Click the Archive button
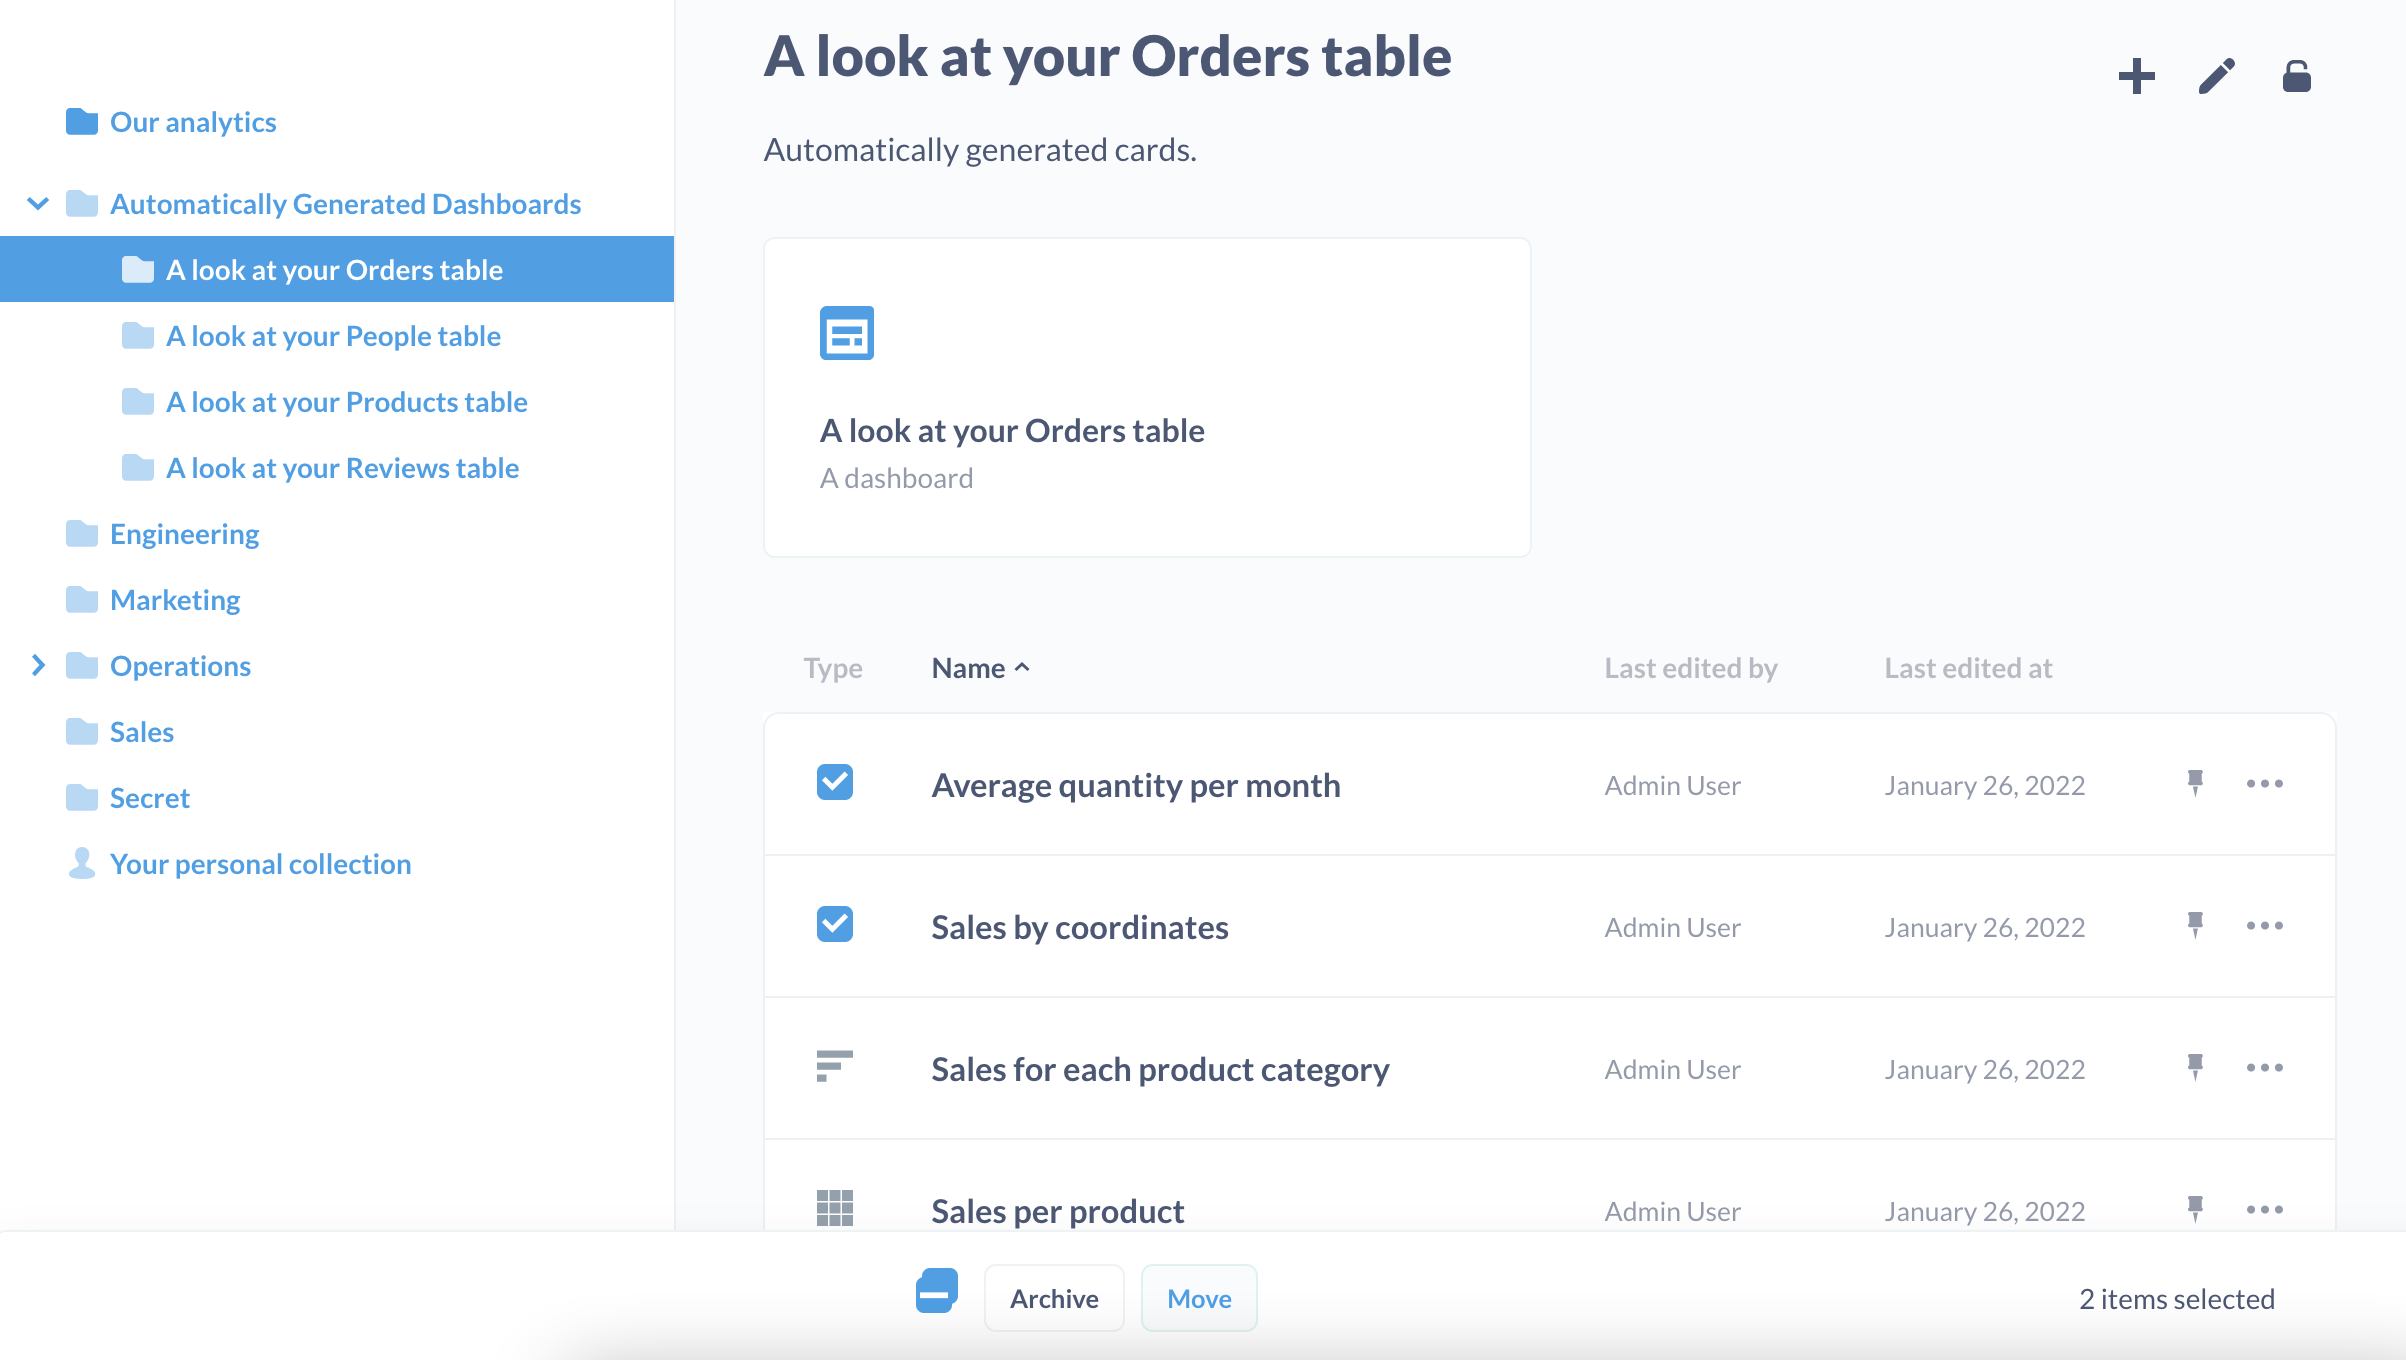This screenshot has width=2406, height=1360. tap(1054, 1298)
